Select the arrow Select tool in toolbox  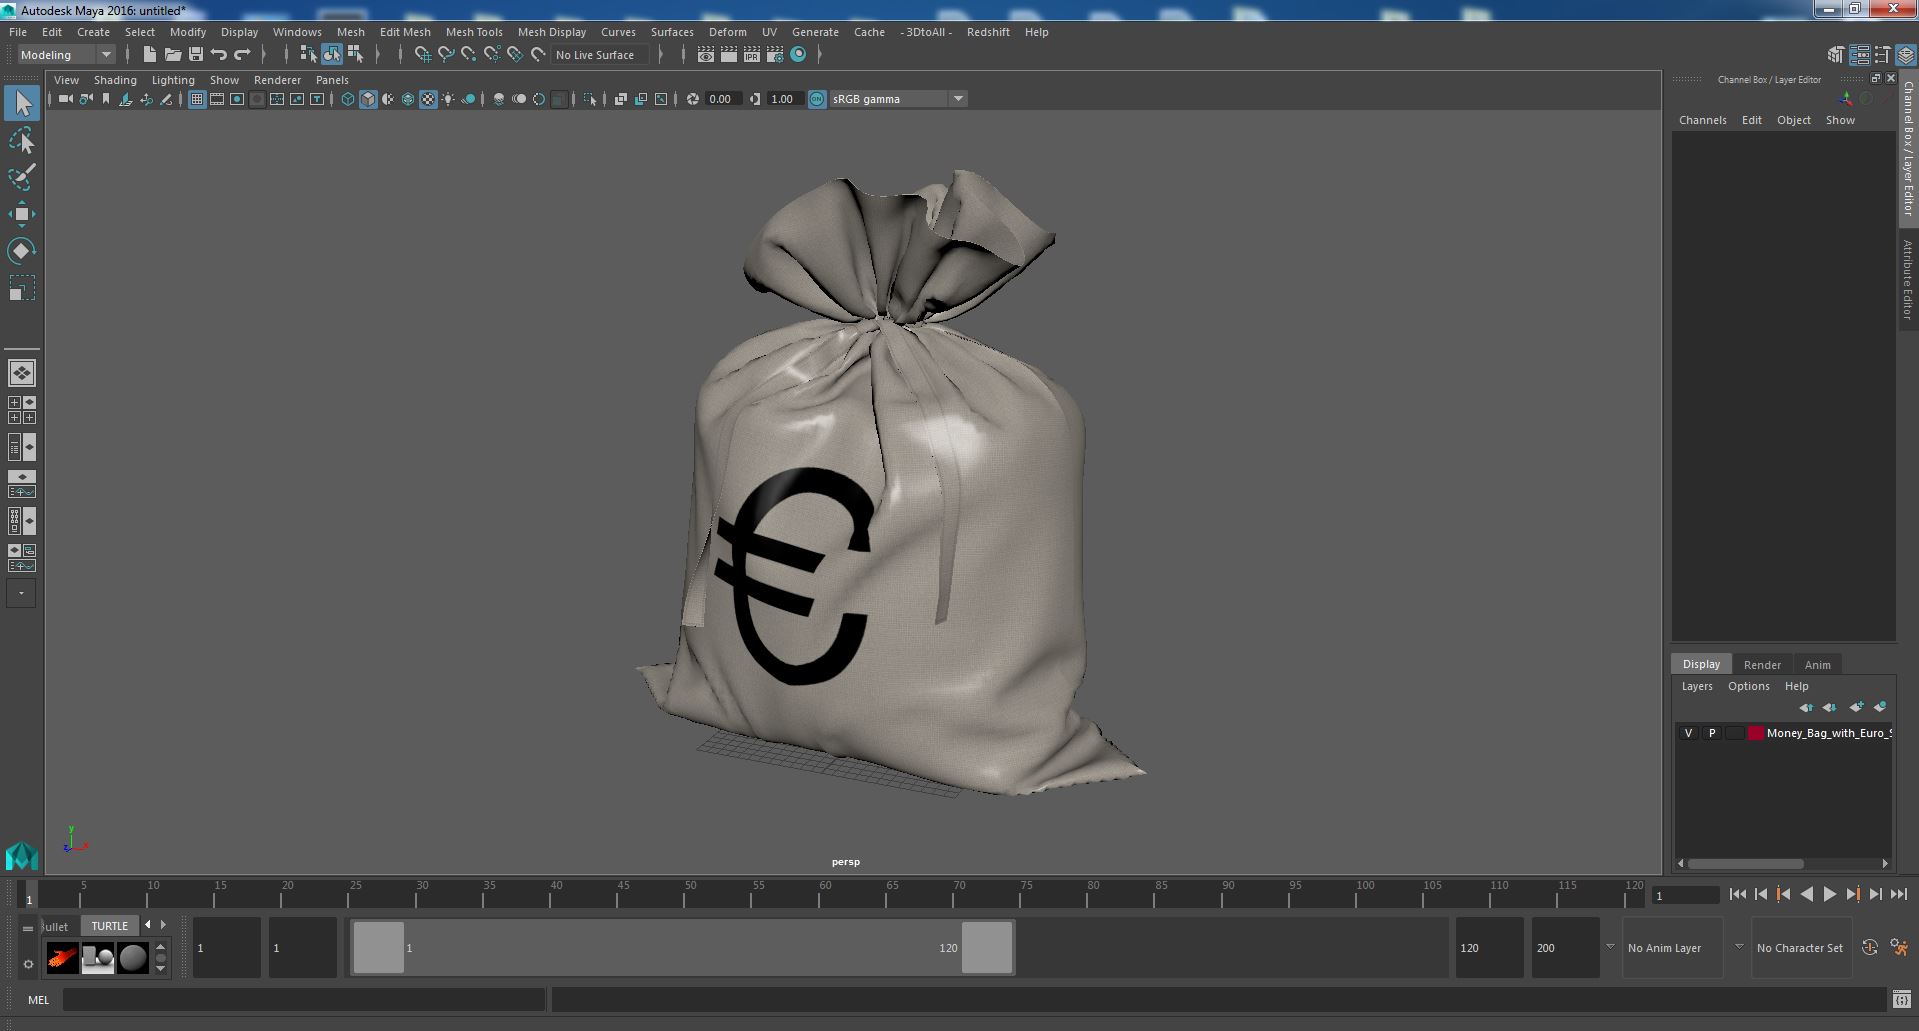(22, 103)
